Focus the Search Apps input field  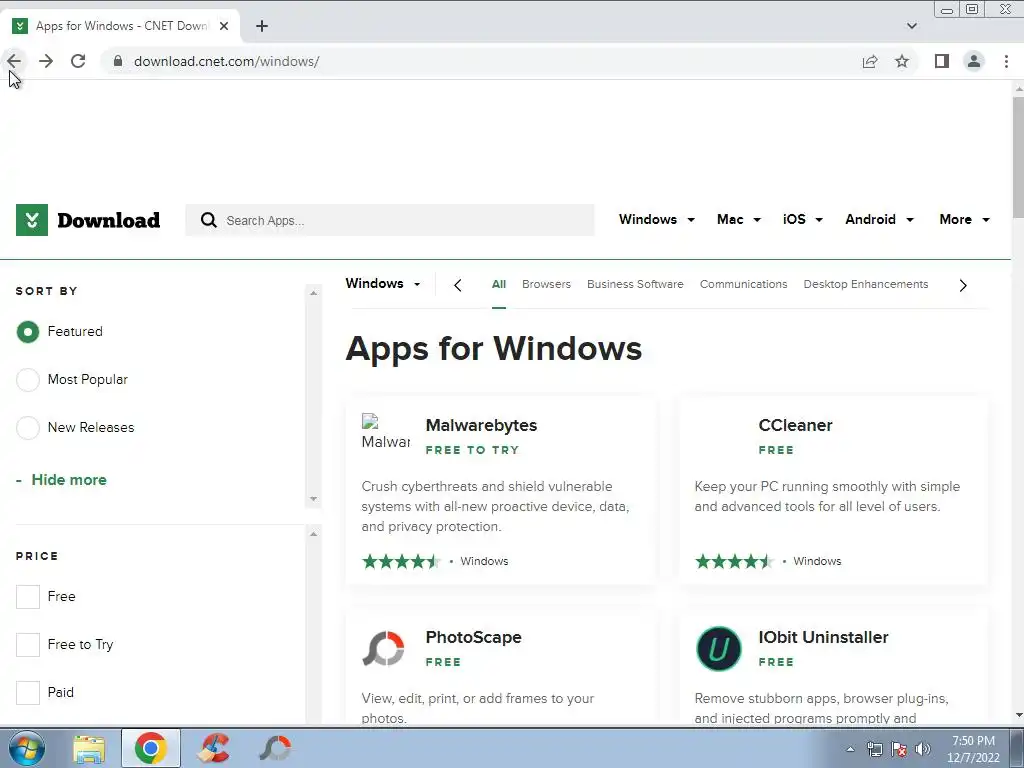coord(390,220)
